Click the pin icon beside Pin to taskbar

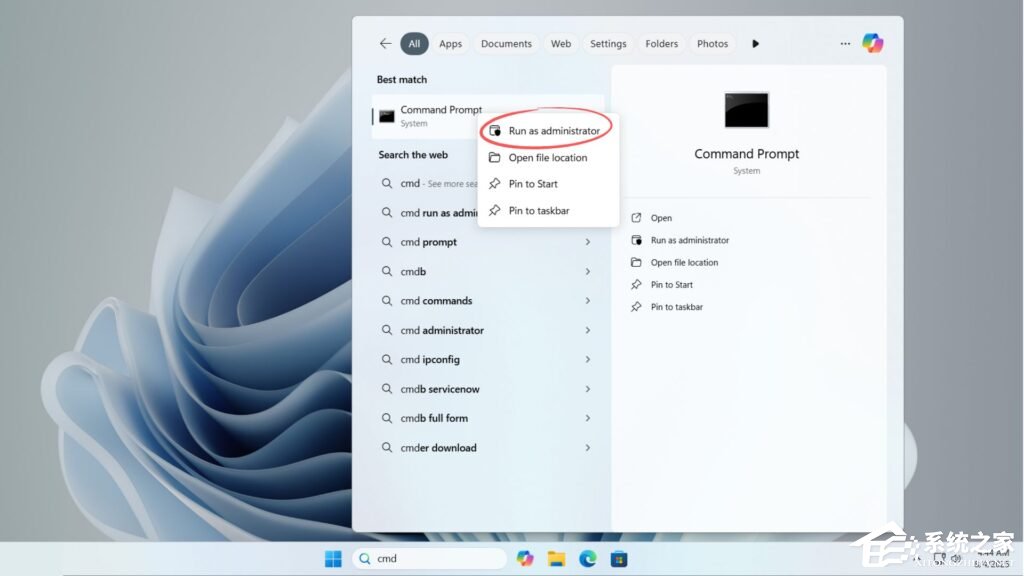(496, 210)
